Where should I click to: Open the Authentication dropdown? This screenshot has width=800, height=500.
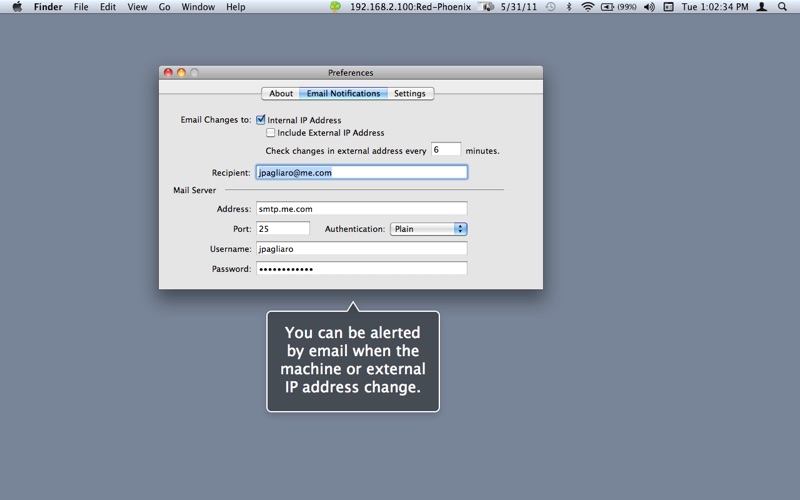point(429,229)
